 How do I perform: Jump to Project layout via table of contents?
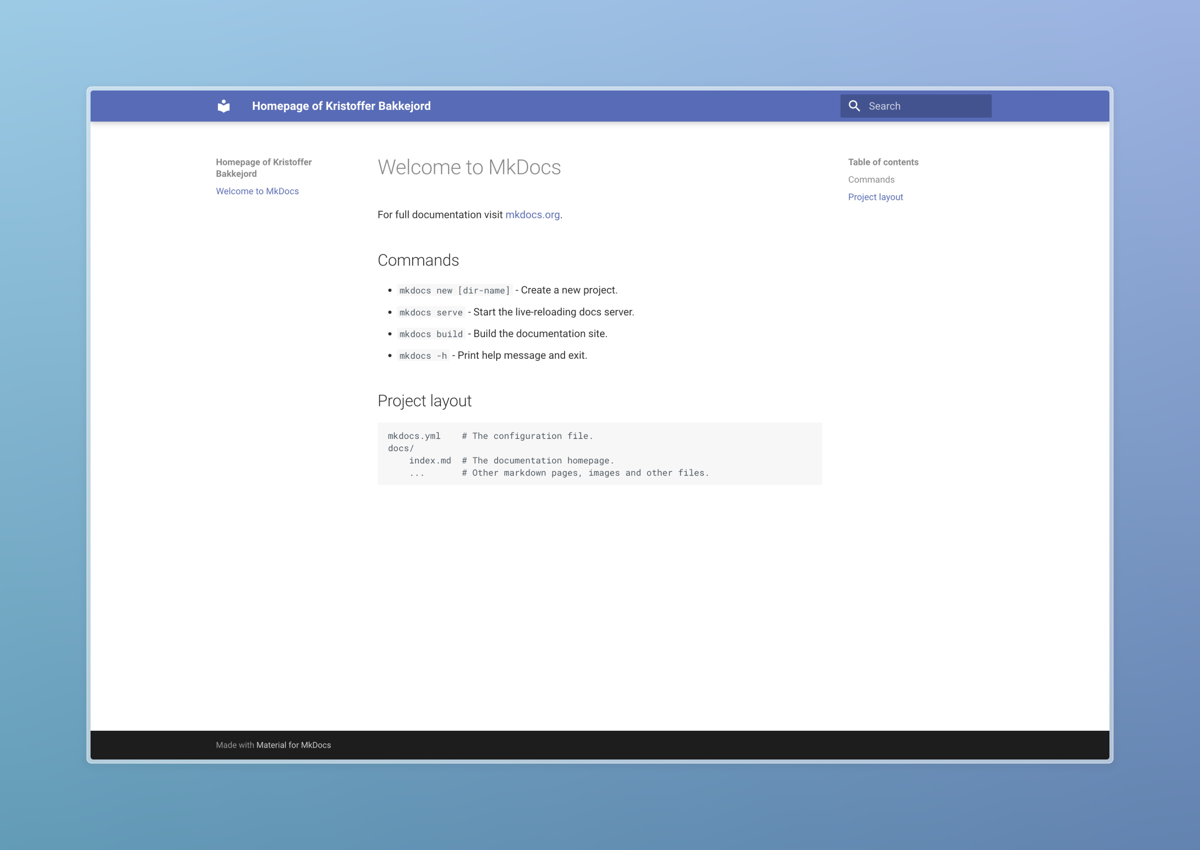pyautogui.click(x=875, y=197)
